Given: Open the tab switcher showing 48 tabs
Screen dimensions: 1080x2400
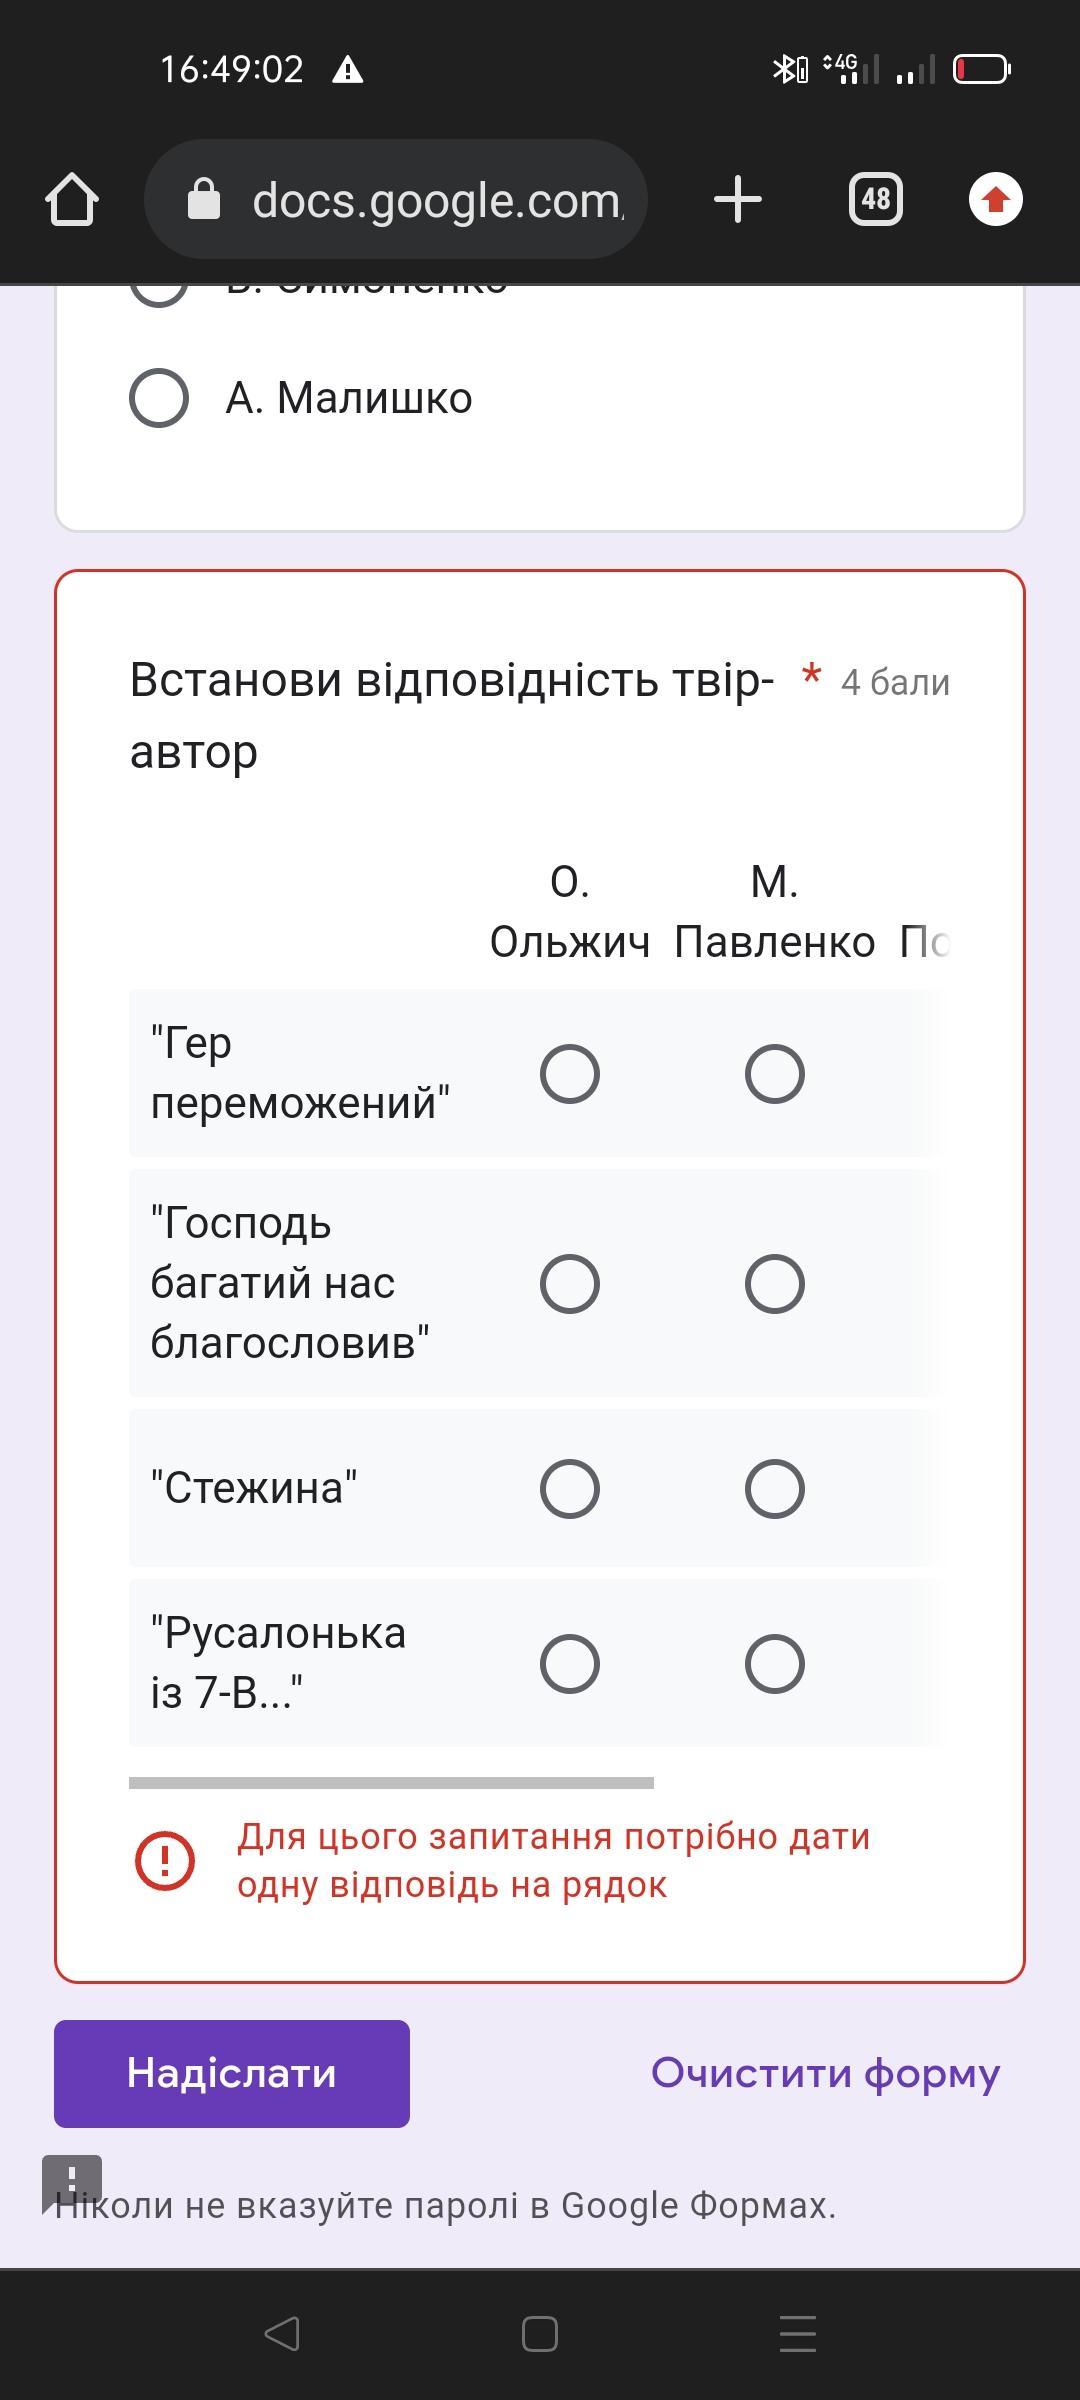Looking at the screenshot, I should point(875,200).
